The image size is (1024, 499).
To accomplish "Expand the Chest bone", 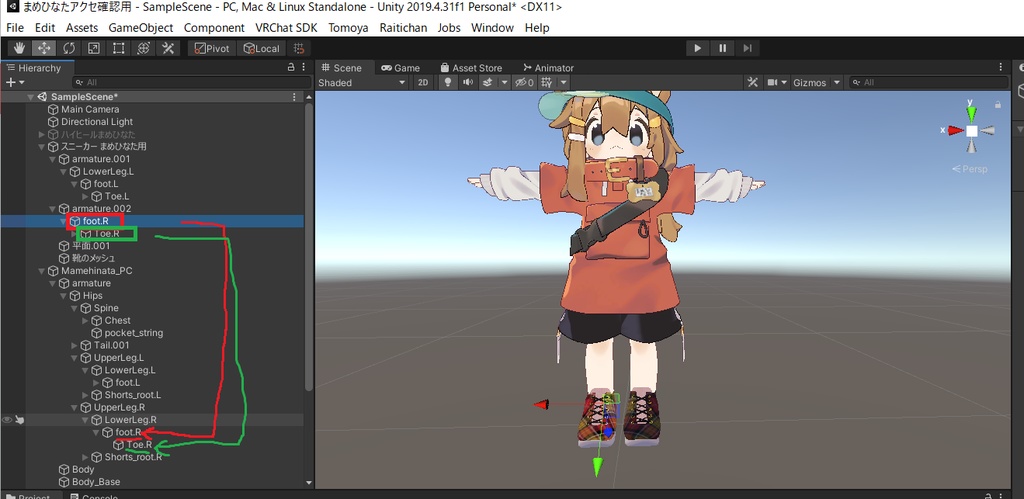I will (86, 321).
